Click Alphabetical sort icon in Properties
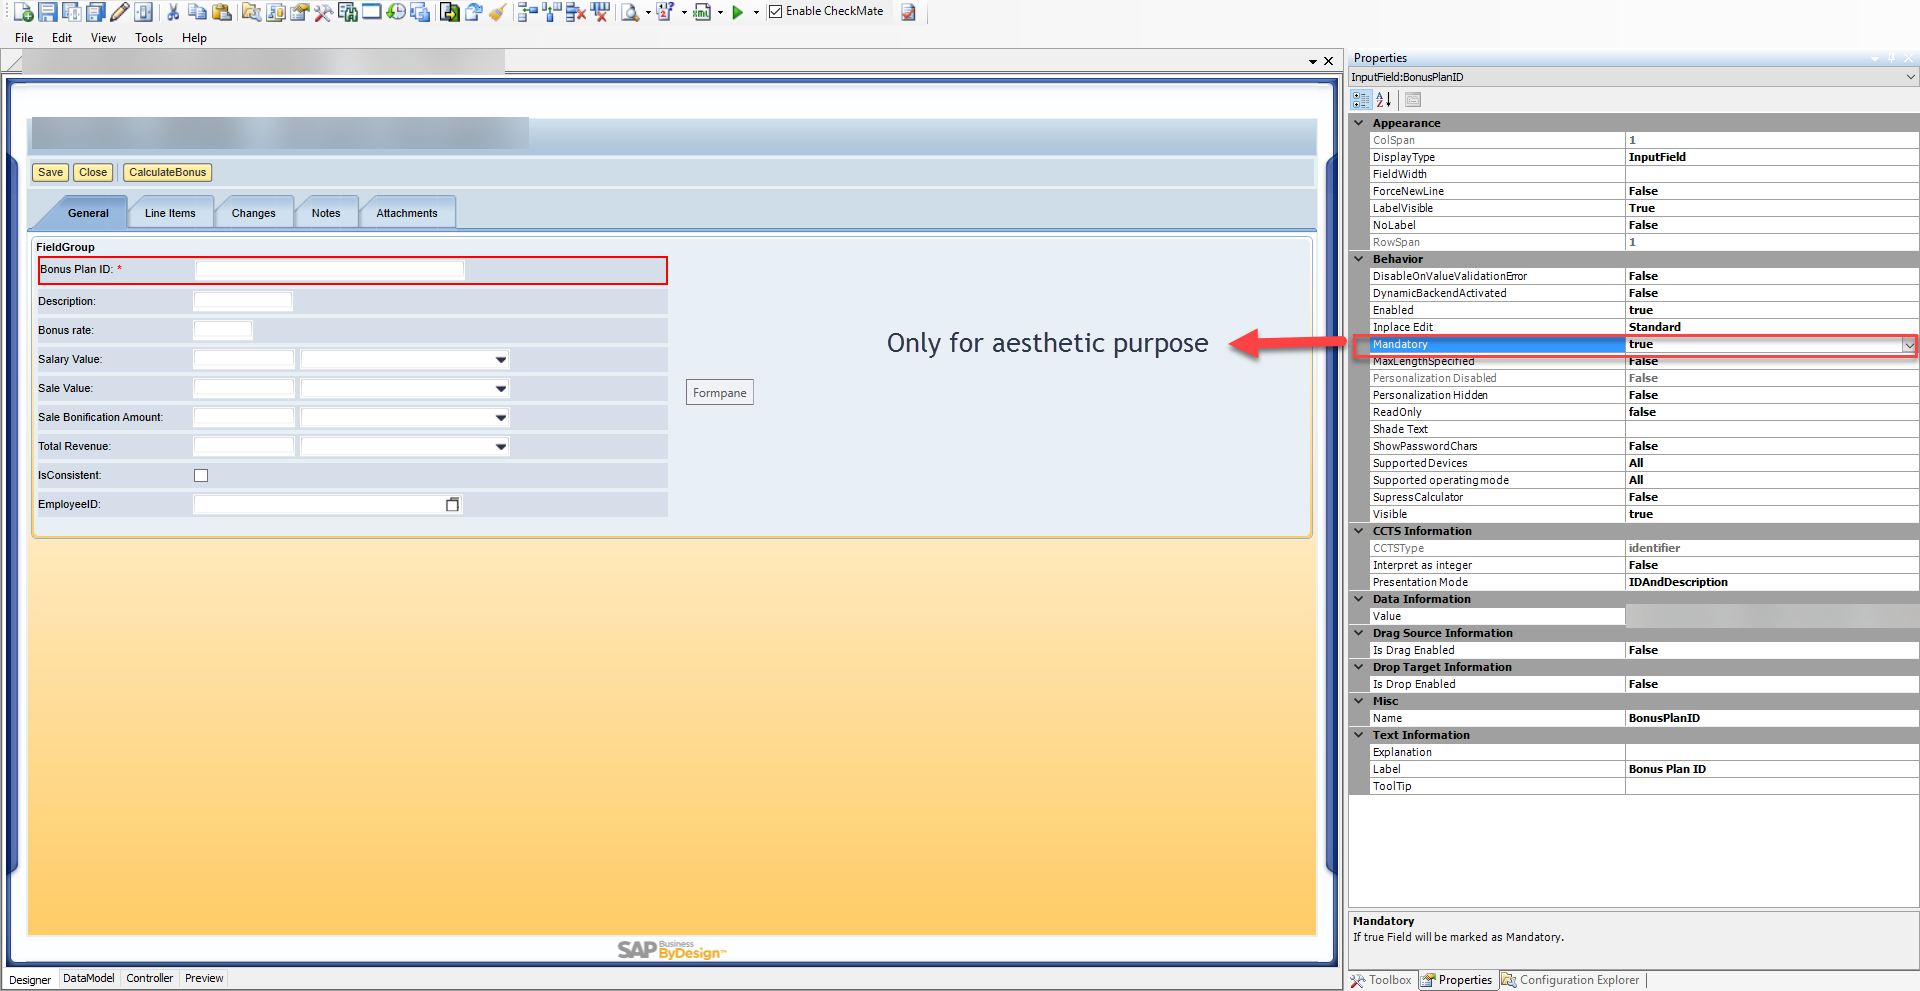 point(1384,99)
